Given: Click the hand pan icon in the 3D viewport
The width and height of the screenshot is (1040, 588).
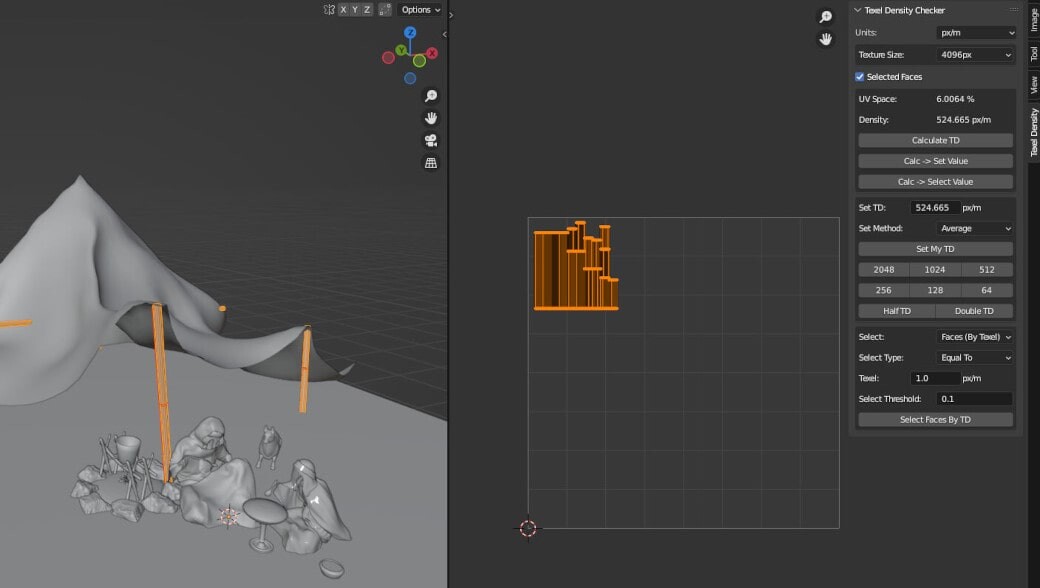Looking at the screenshot, I should coord(430,118).
